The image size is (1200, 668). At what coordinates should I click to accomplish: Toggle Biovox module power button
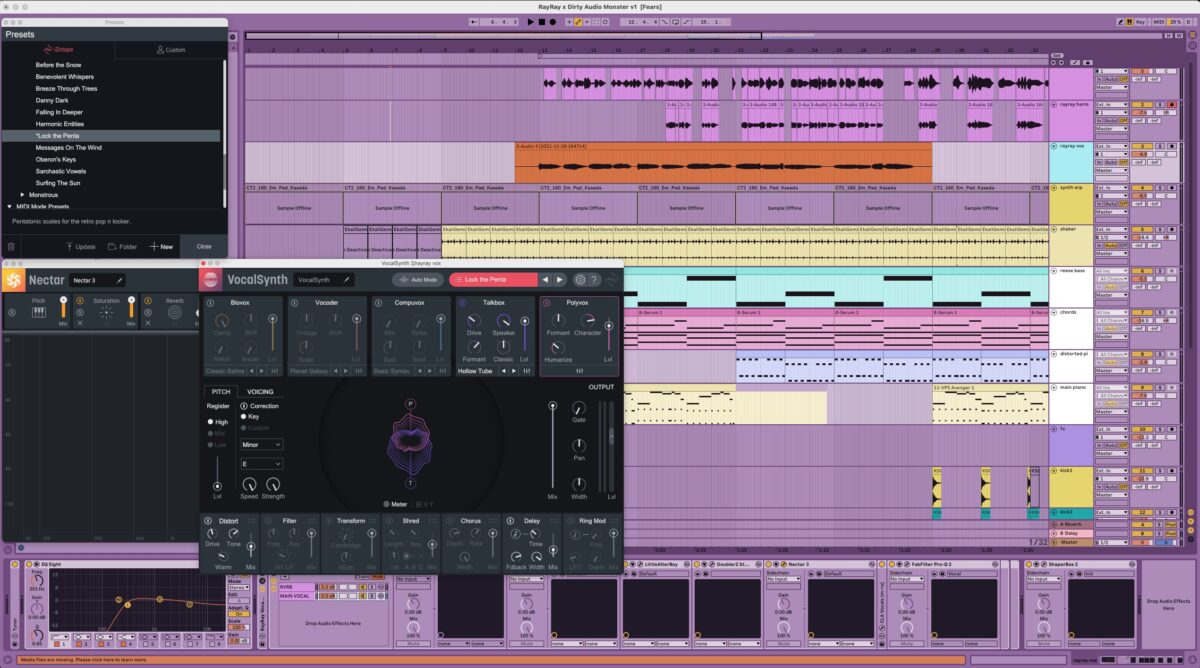(211, 302)
